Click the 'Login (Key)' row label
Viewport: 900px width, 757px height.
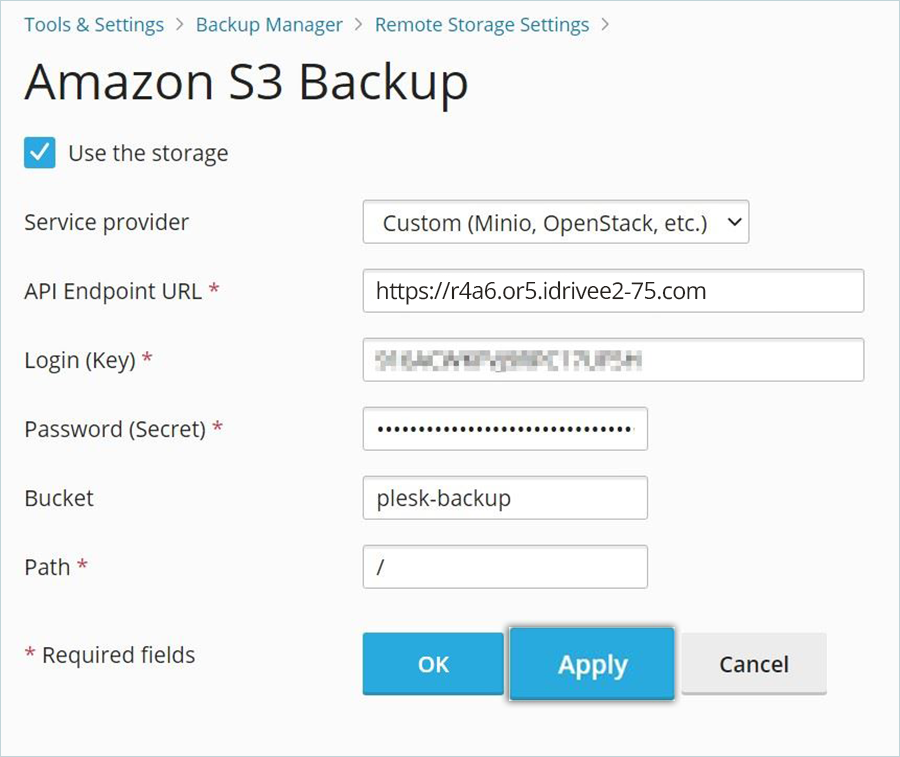[x=80, y=360]
